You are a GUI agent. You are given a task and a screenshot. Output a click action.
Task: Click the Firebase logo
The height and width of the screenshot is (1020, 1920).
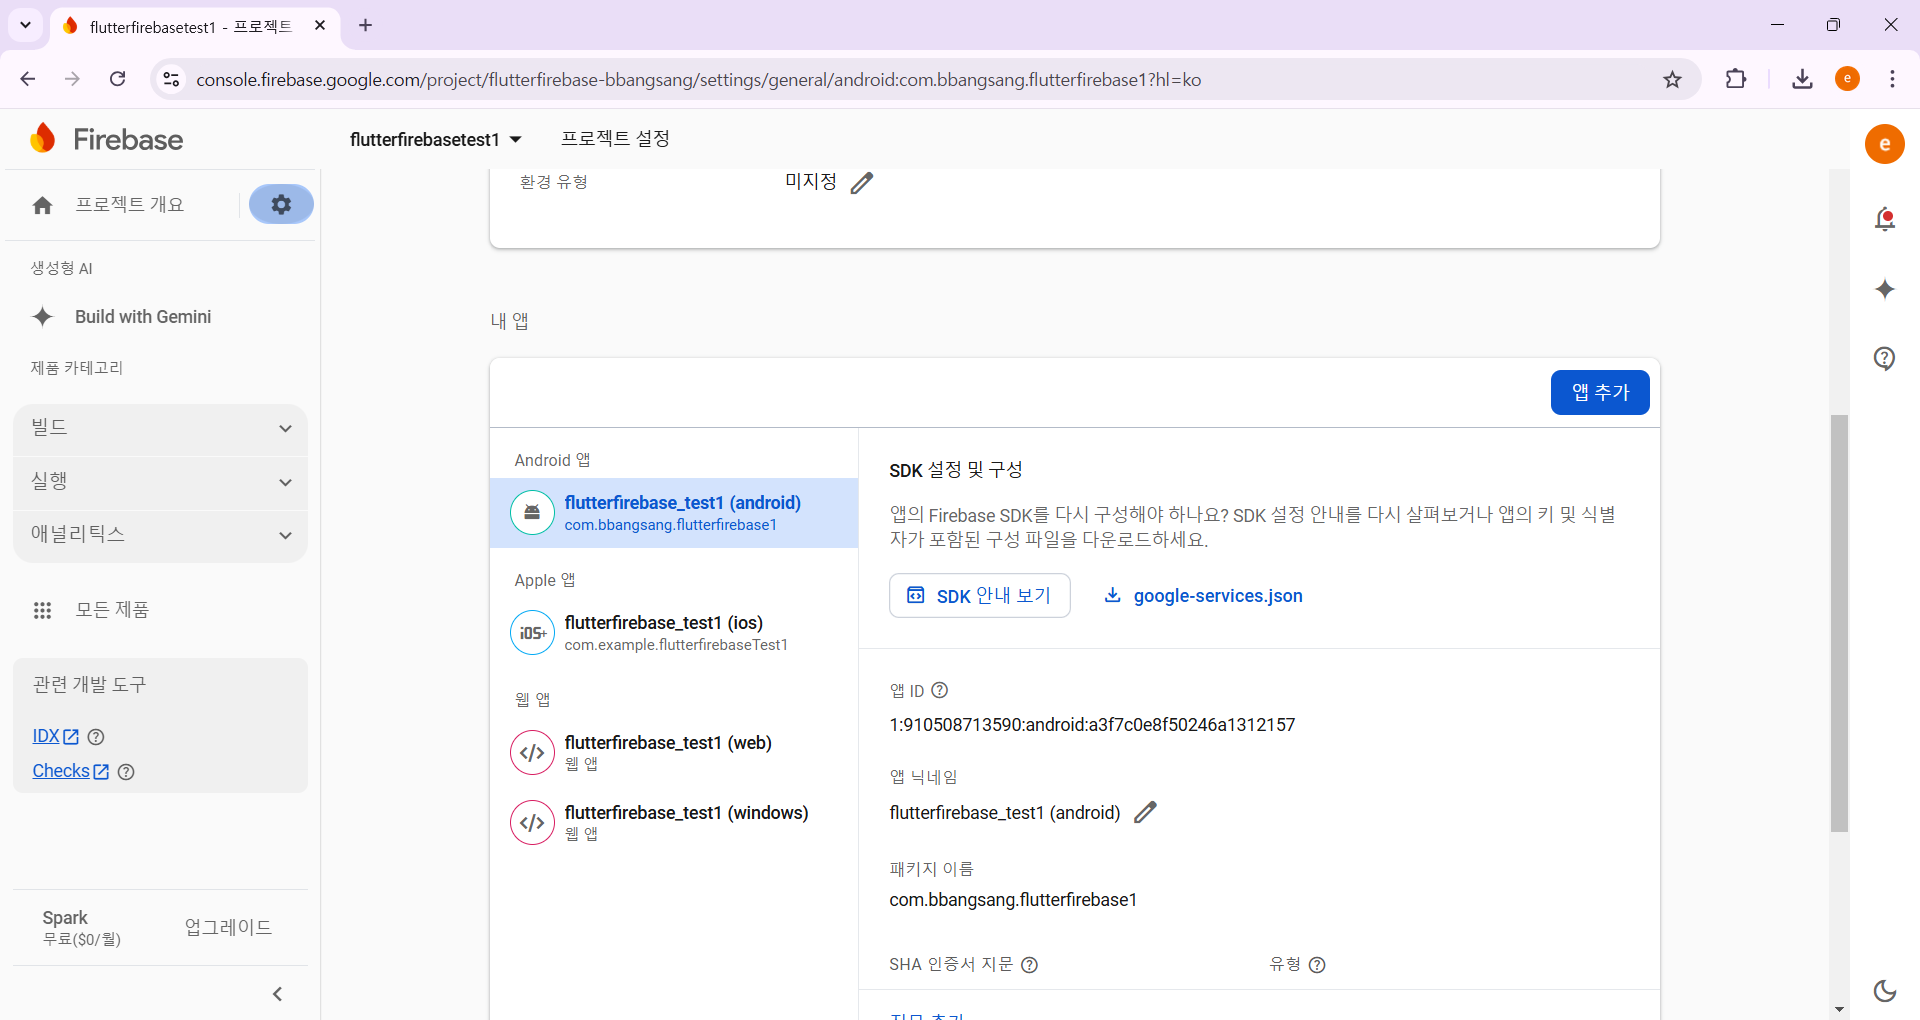(x=107, y=139)
